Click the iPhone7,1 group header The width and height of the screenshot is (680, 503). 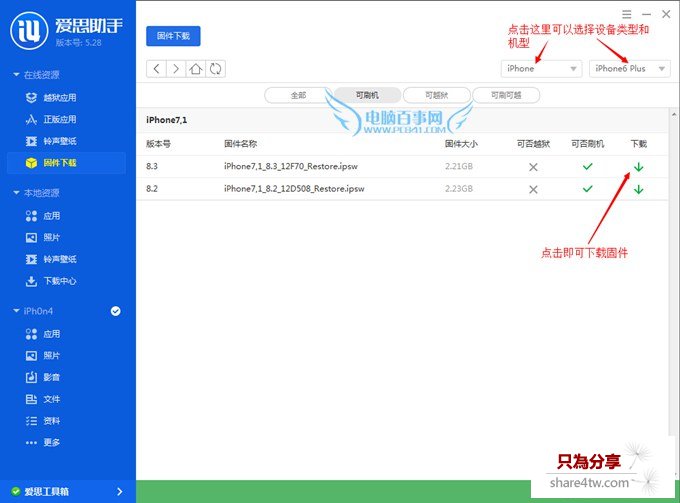point(167,120)
